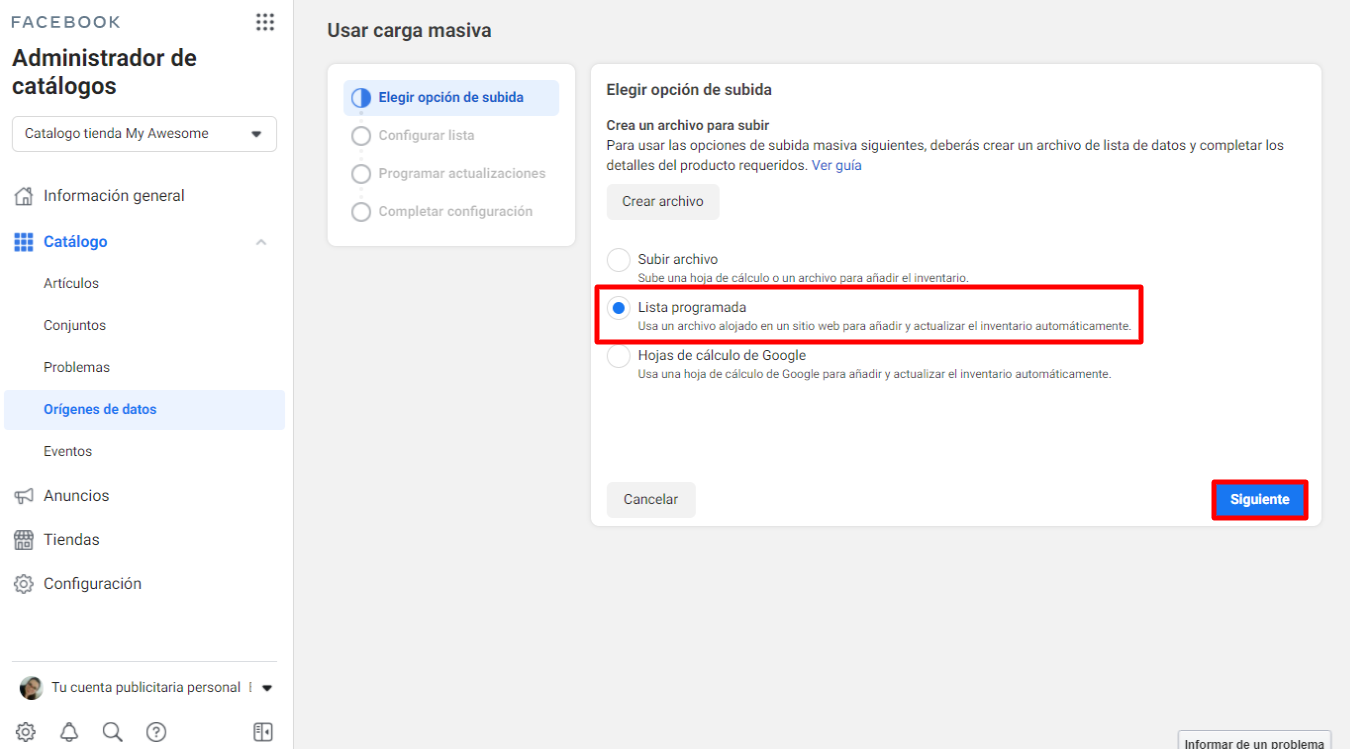Open the Ver guía link
This screenshot has height=749, width=1350.
[836, 166]
